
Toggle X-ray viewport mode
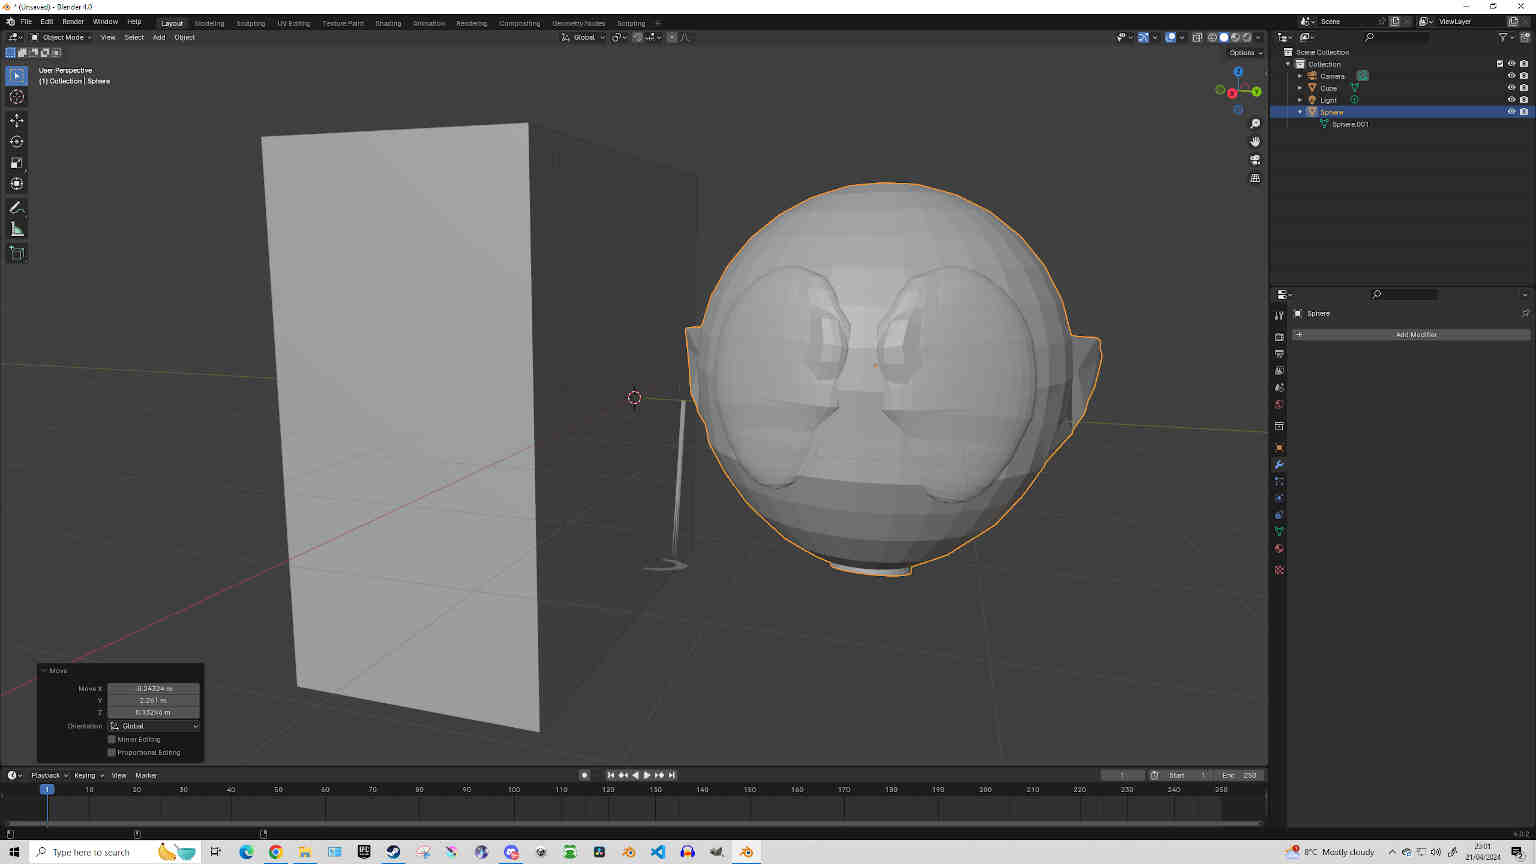(x=1197, y=37)
